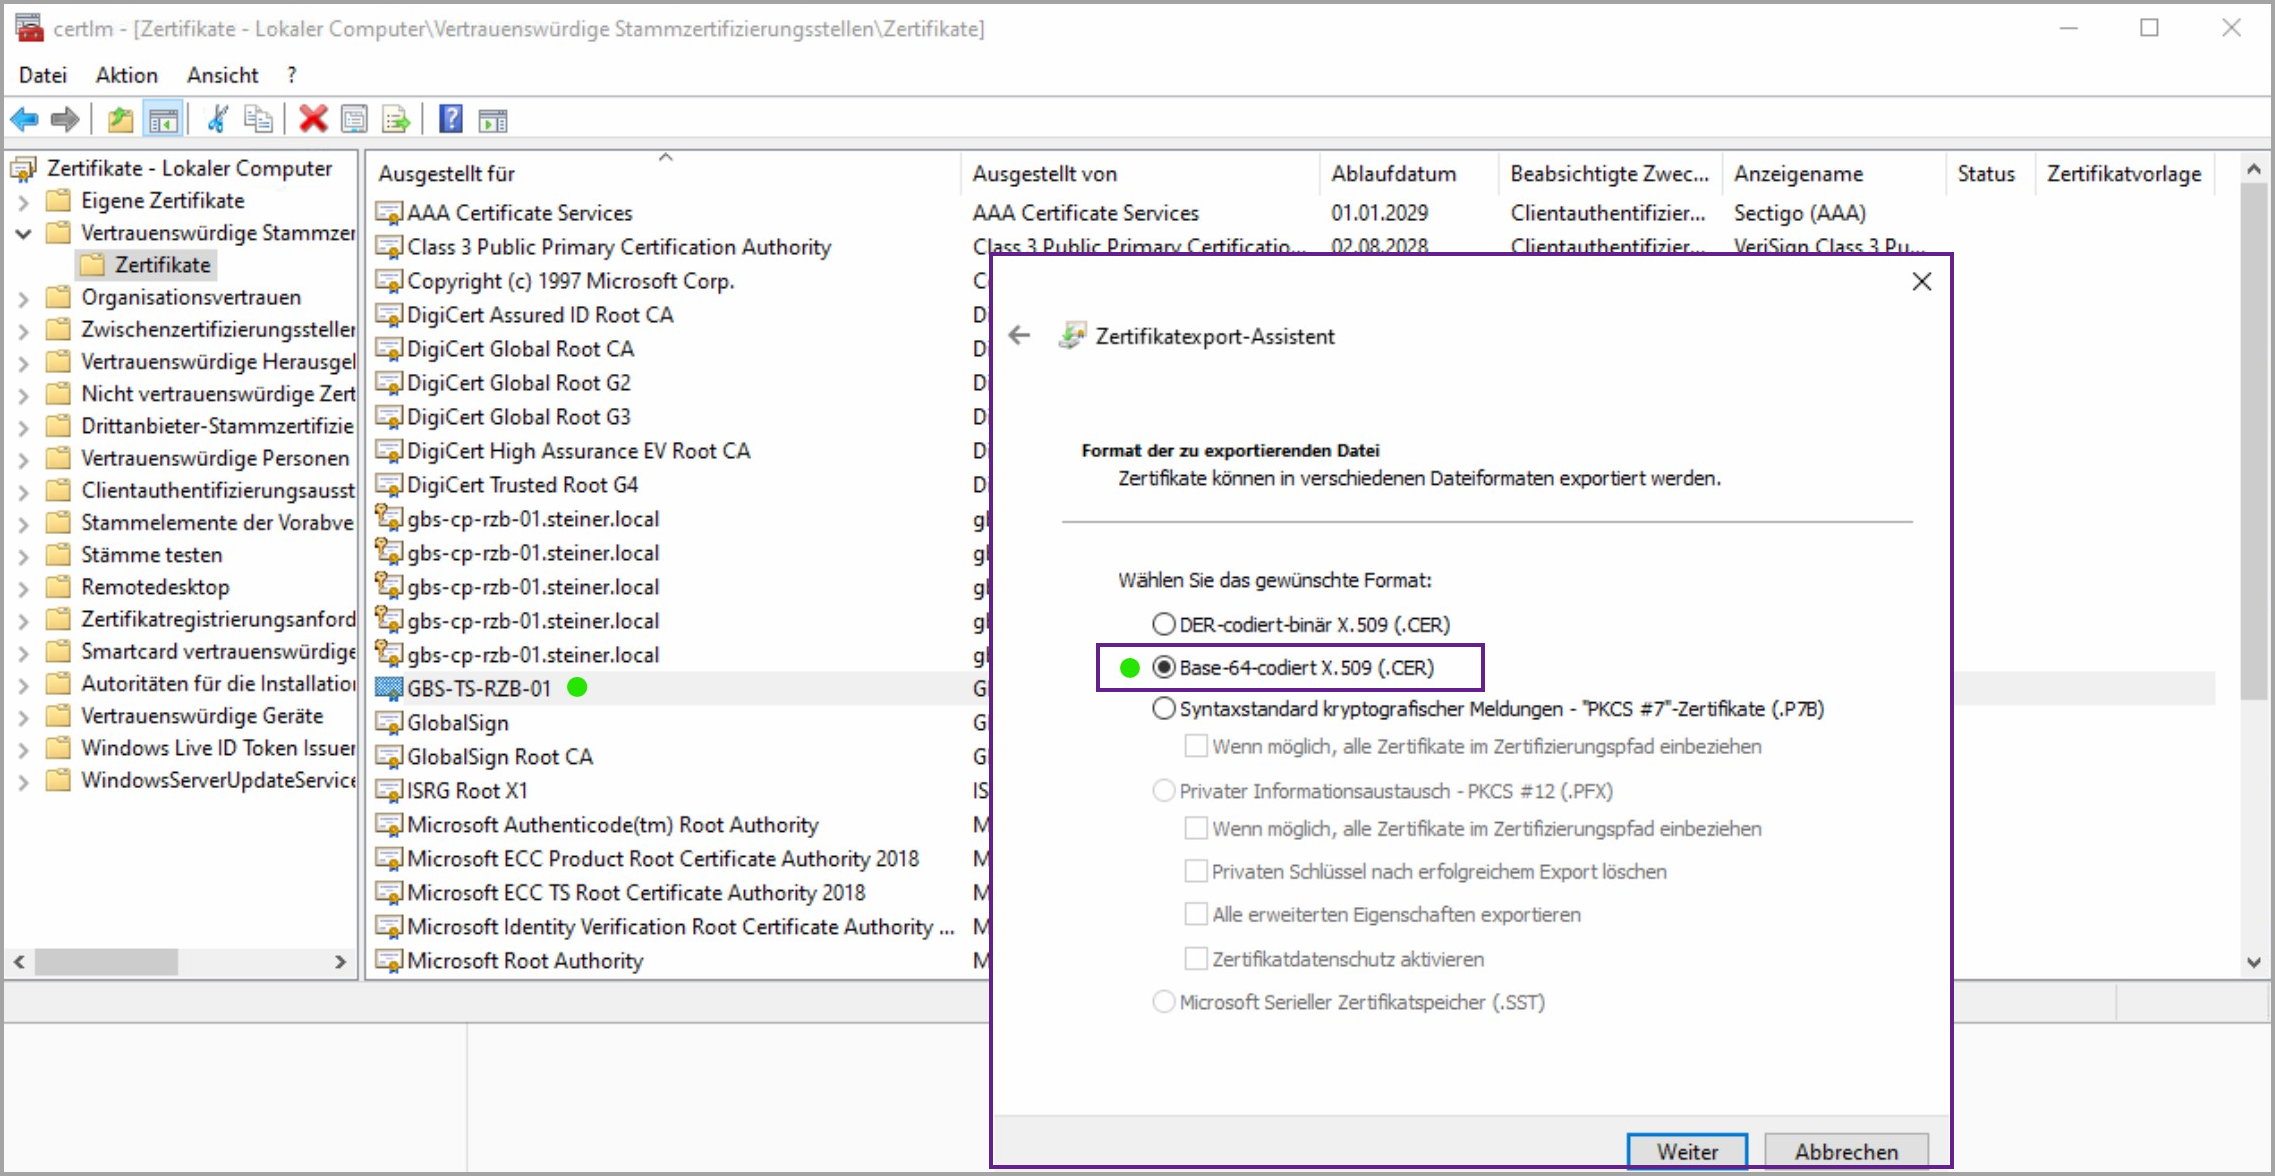Viewport: 2275px width, 1176px height.
Task: Click the blue back arrow toolbar icon
Action: click(24, 120)
